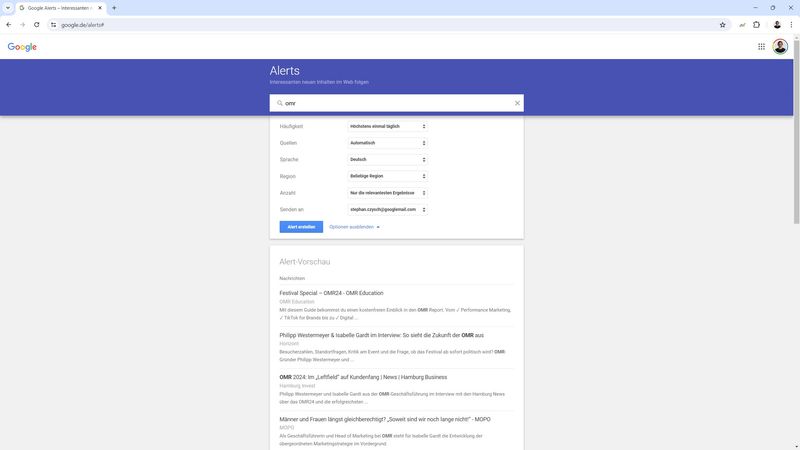Click the address bar URL
The height and width of the screenshot is (450, 800).
coord(83,24)
